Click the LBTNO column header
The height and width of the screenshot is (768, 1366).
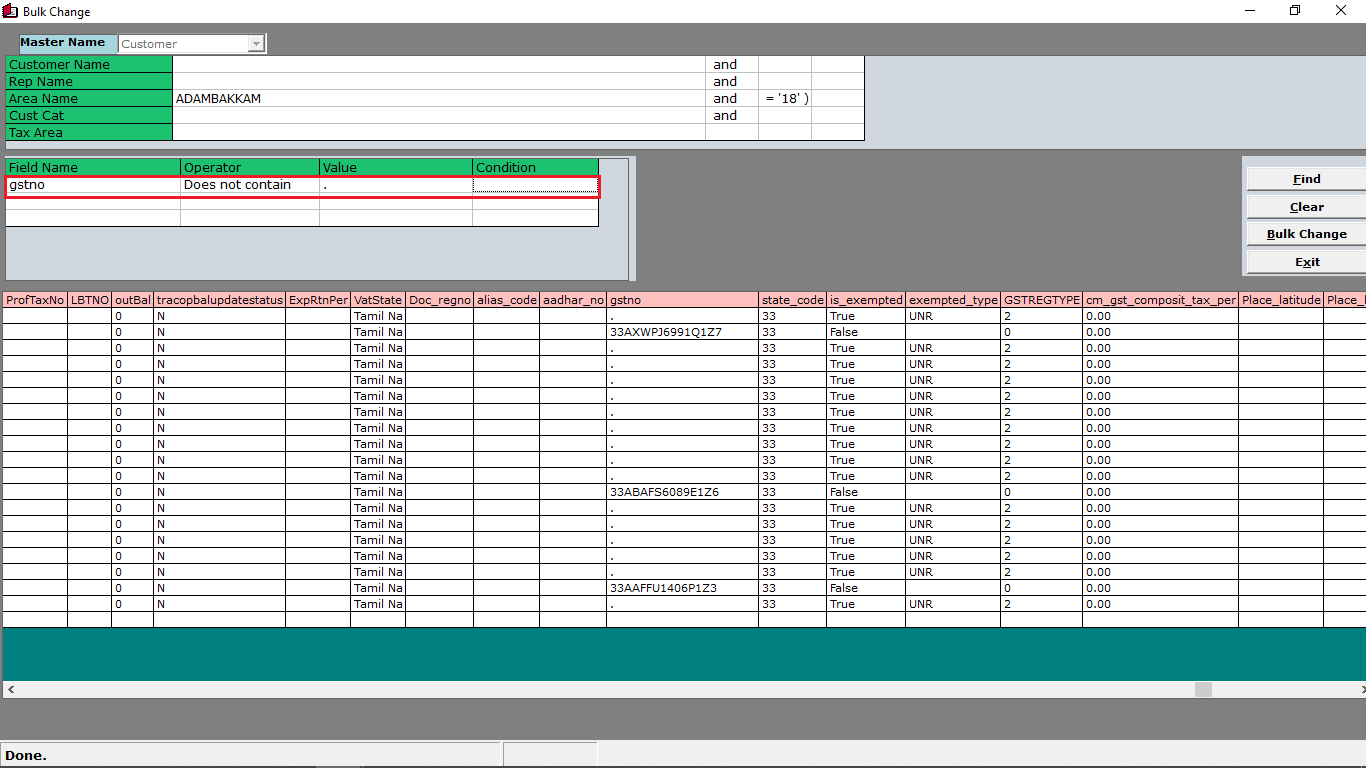90,300
